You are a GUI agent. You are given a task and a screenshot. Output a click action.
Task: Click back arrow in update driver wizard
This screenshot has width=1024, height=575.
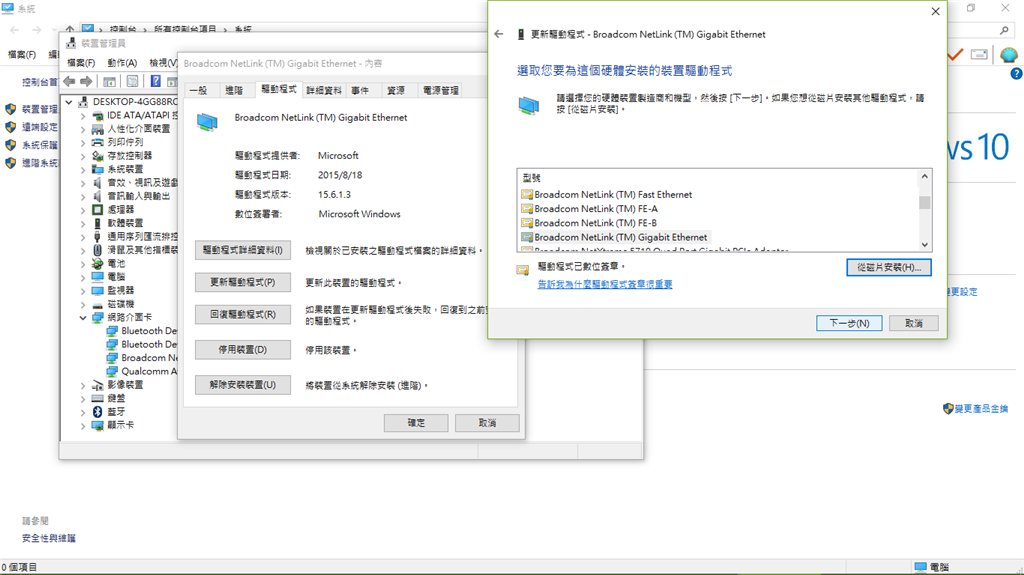click(x=499, y=34)
